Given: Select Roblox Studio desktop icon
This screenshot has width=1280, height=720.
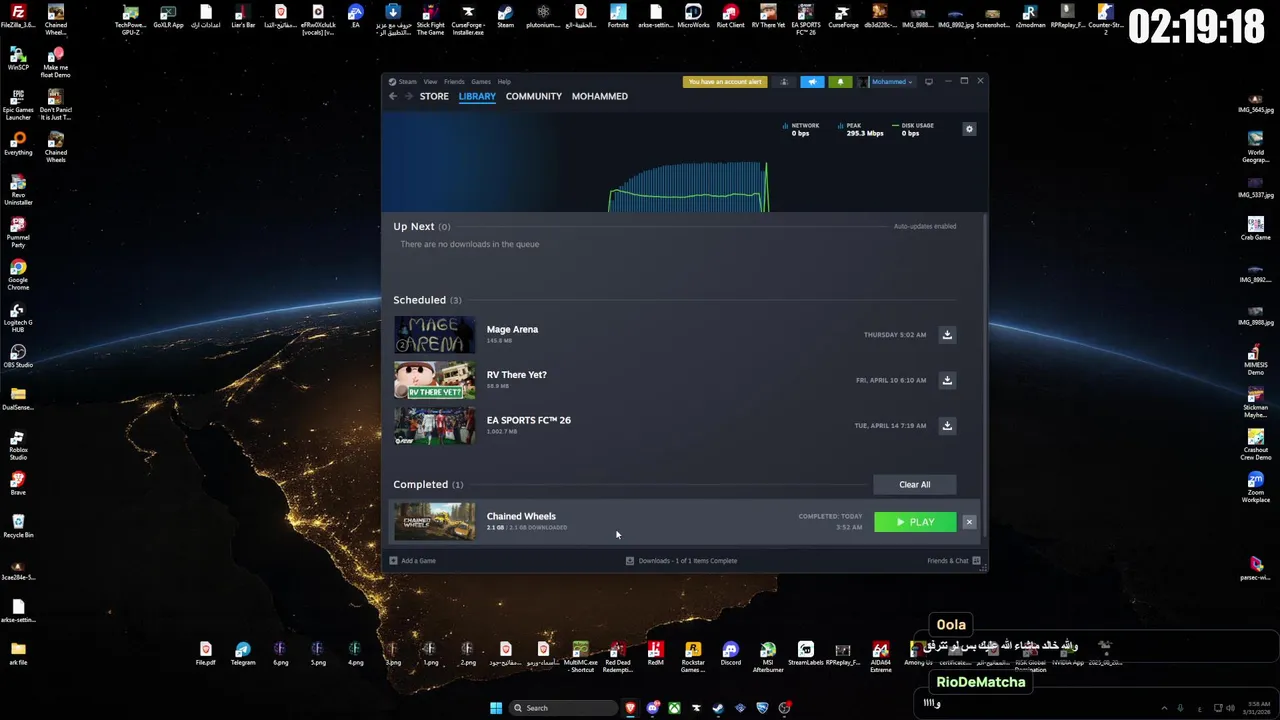Looking at the screenshot, I should 18,446.
